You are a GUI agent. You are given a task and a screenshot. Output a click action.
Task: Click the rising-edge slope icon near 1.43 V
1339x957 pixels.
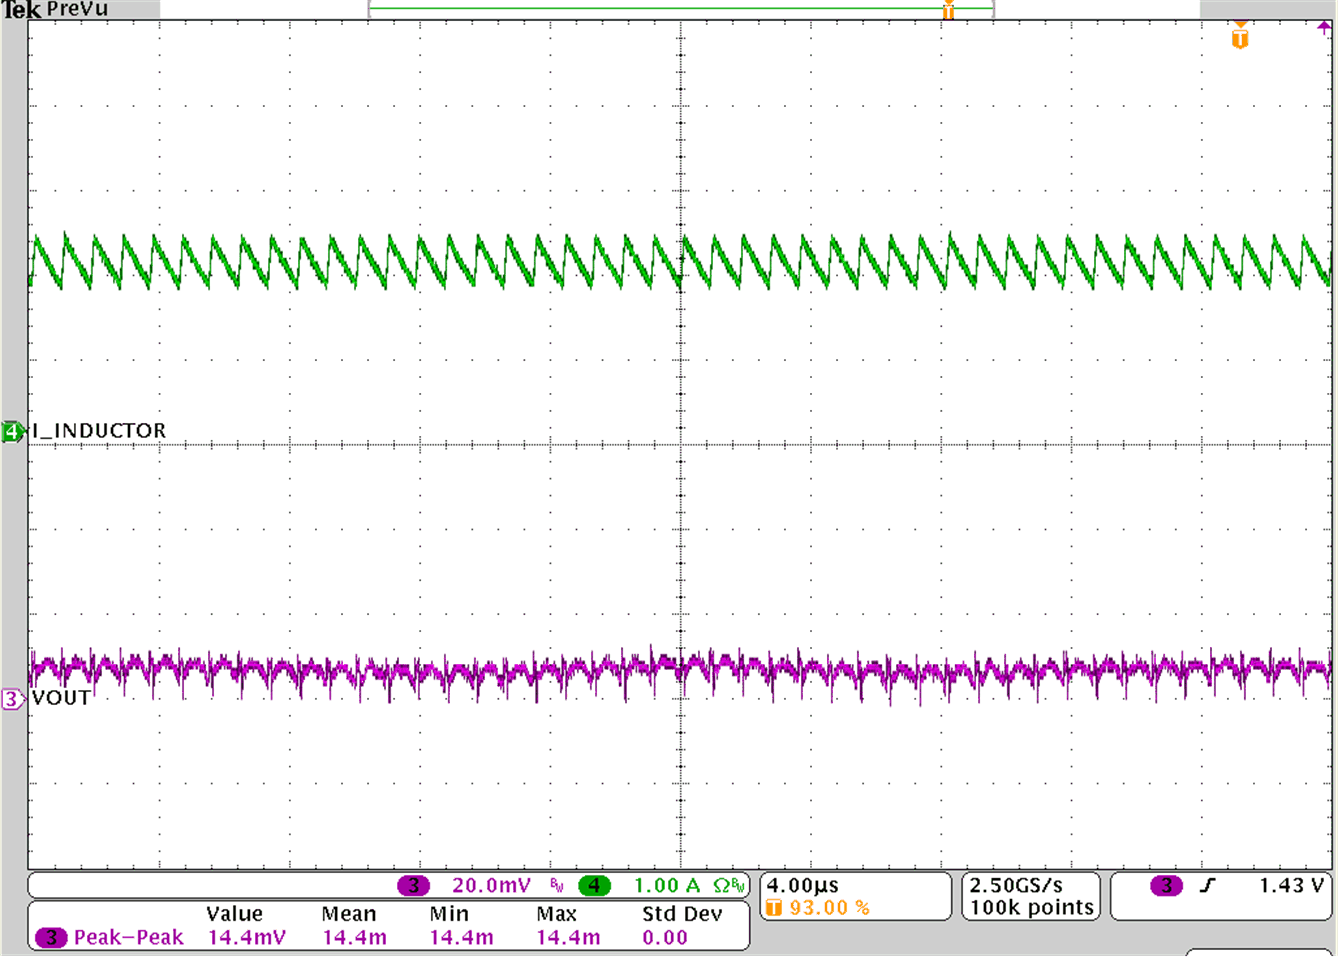(1209, 884)
